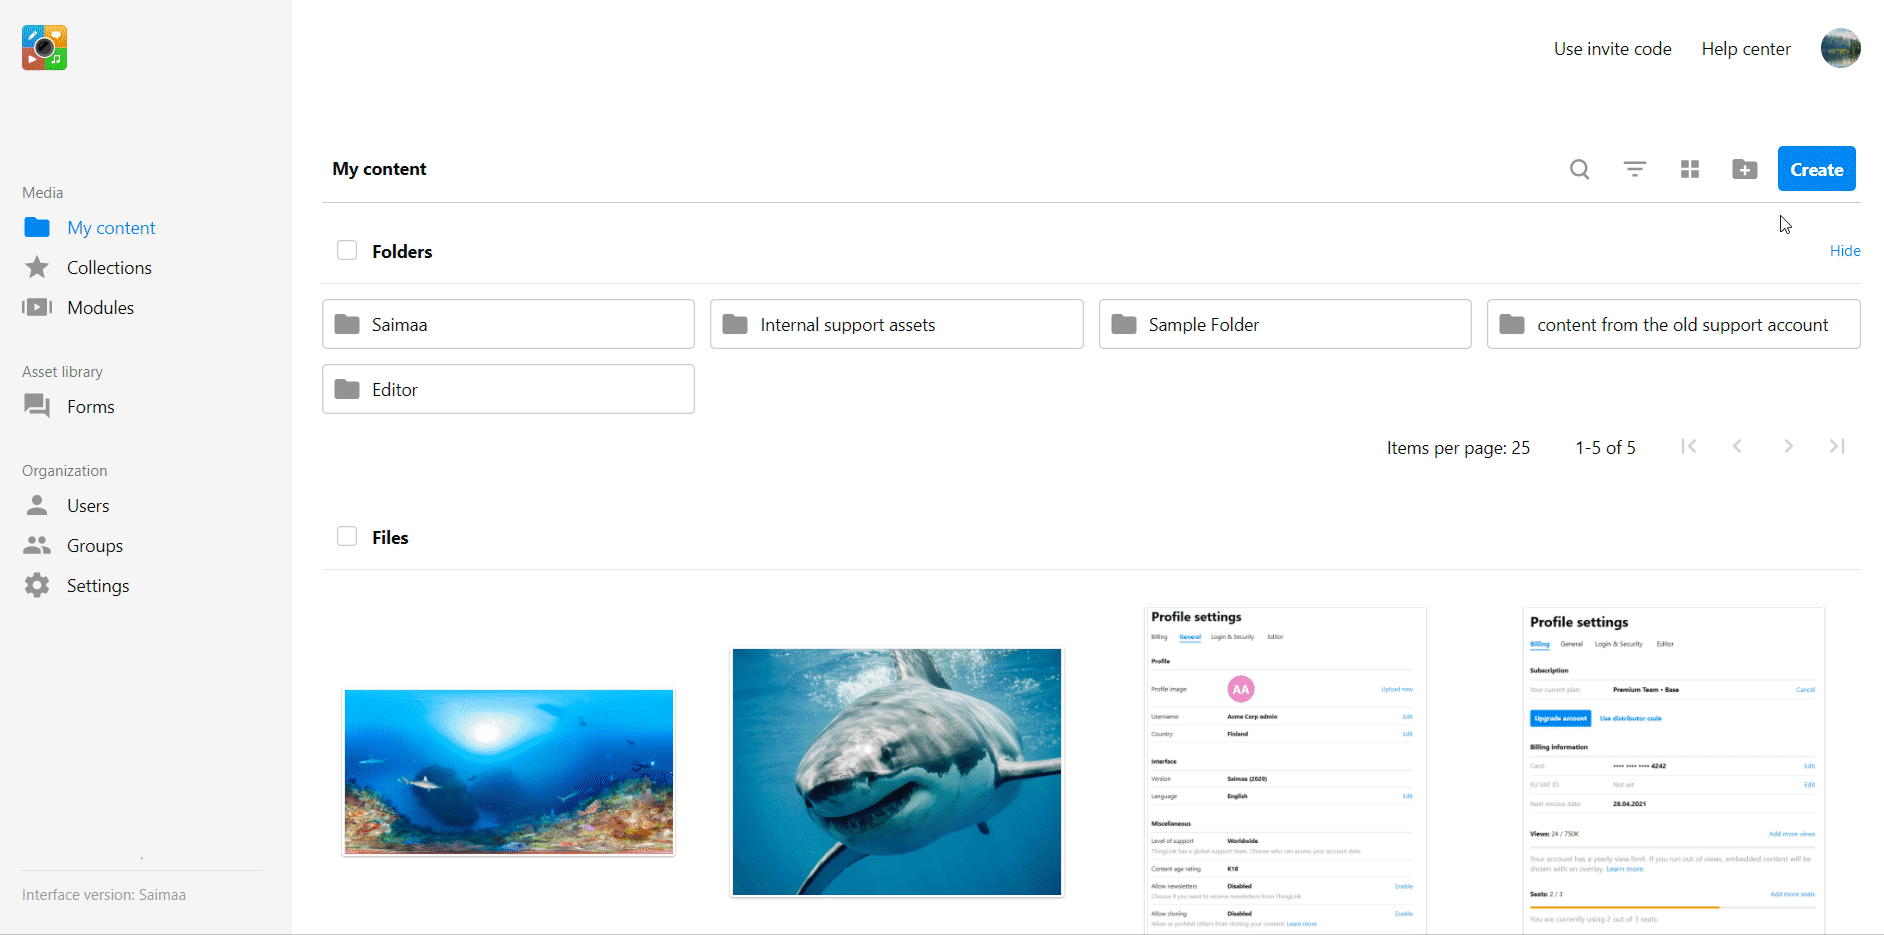Go to first page arrow icon
1884x935 pixels.
tap(1689, 446)
